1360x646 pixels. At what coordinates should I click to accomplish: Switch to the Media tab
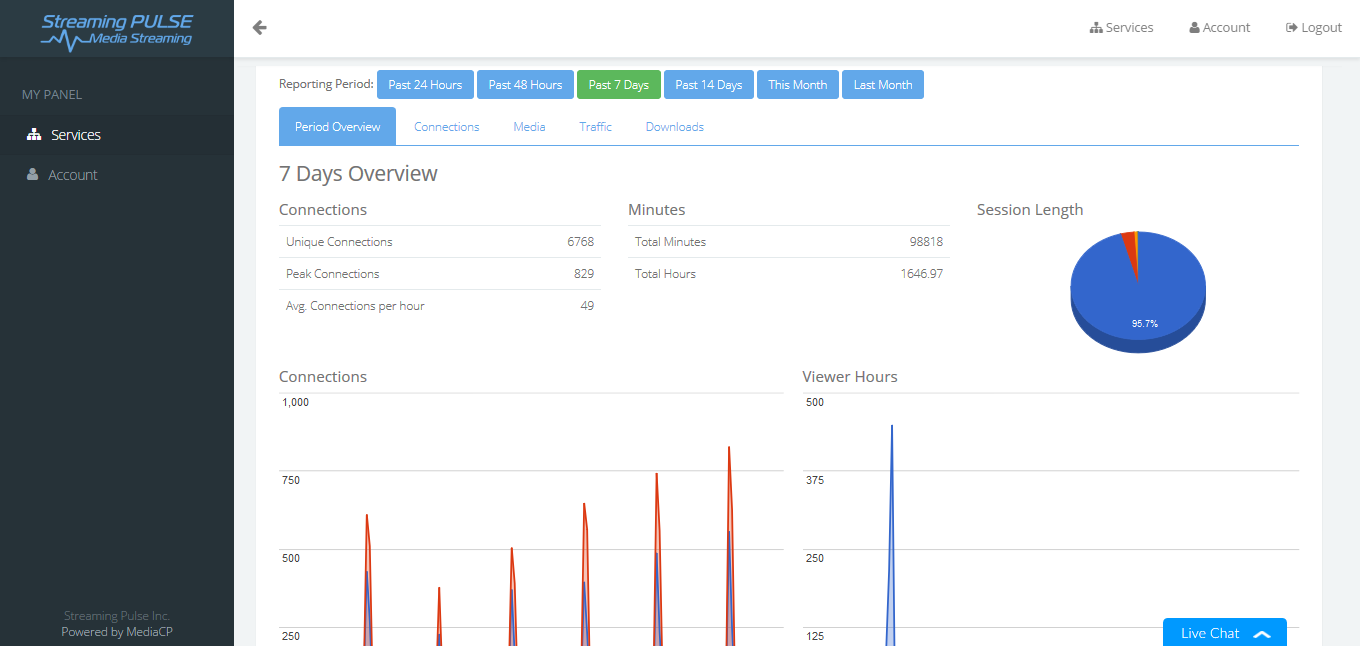point(529,127)
